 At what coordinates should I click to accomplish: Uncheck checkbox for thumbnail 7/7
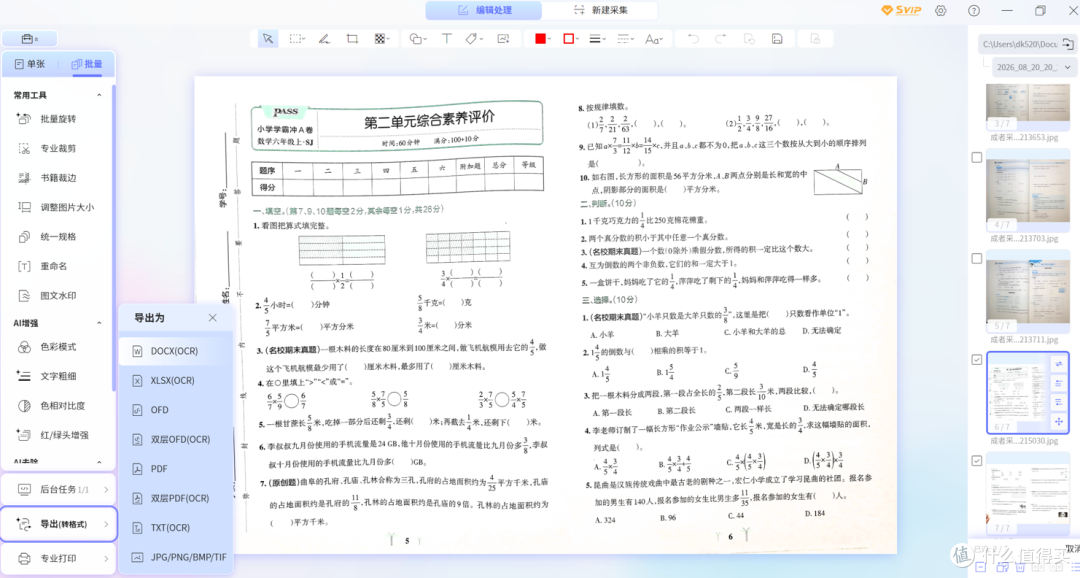coord(977,460)
